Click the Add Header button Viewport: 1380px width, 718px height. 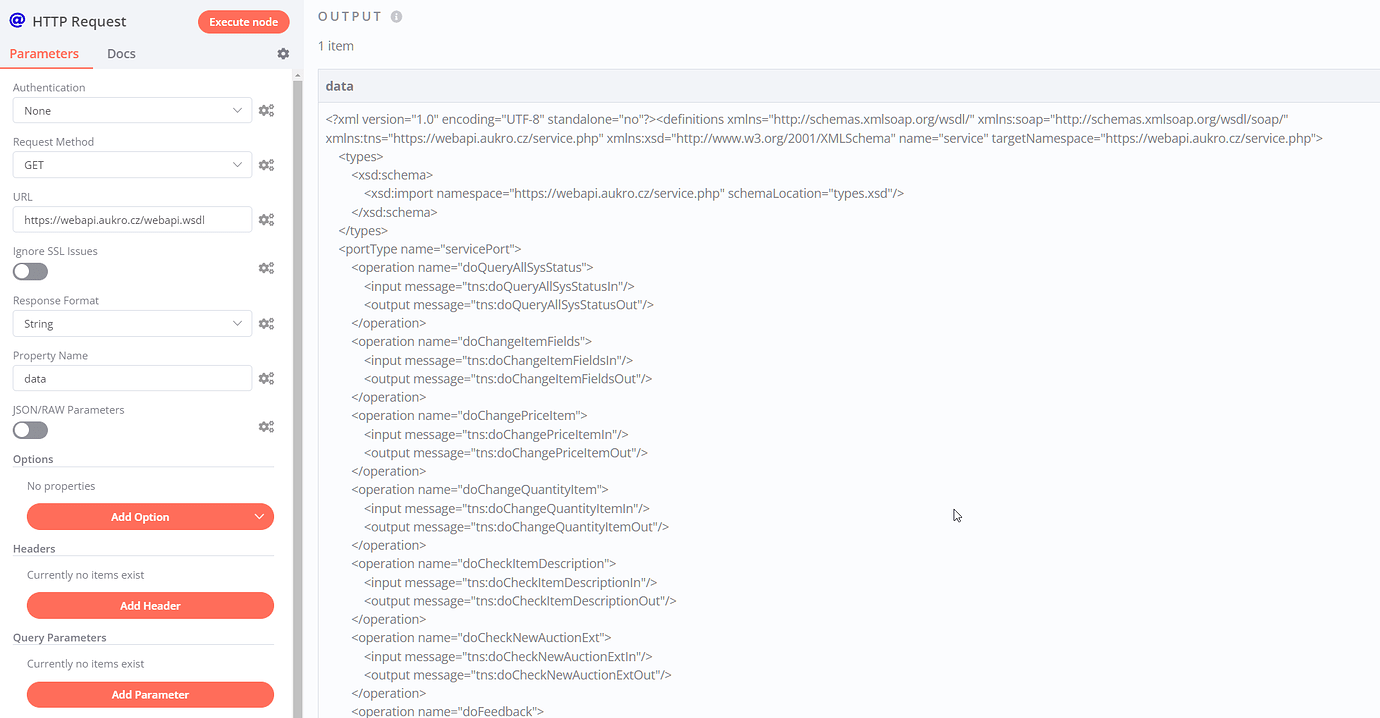pos(150,605)
